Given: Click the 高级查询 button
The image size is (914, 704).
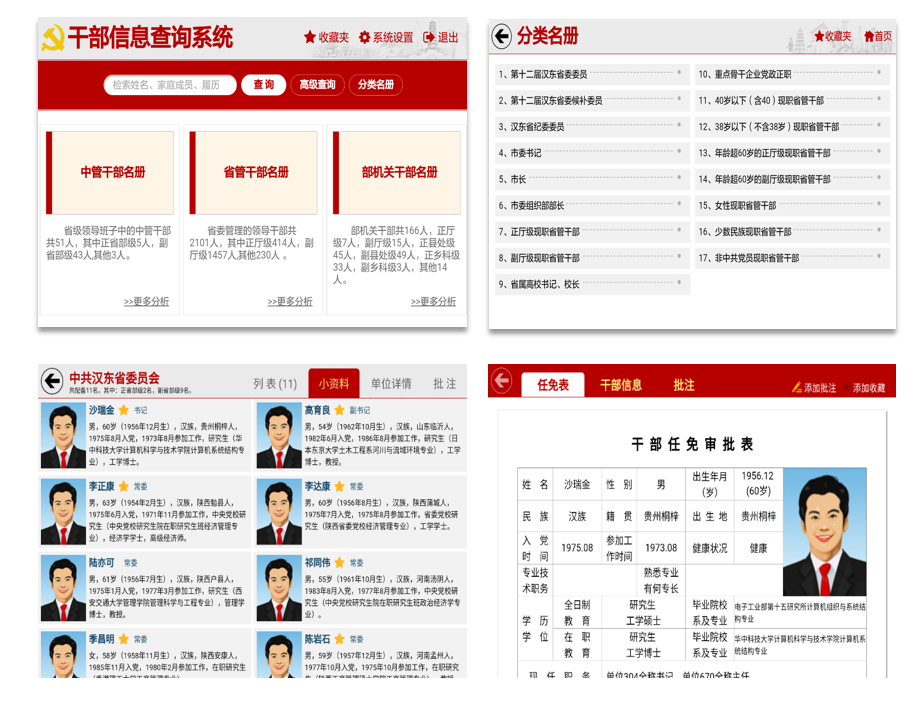Looking at the screenshot, I should [317, 85].
